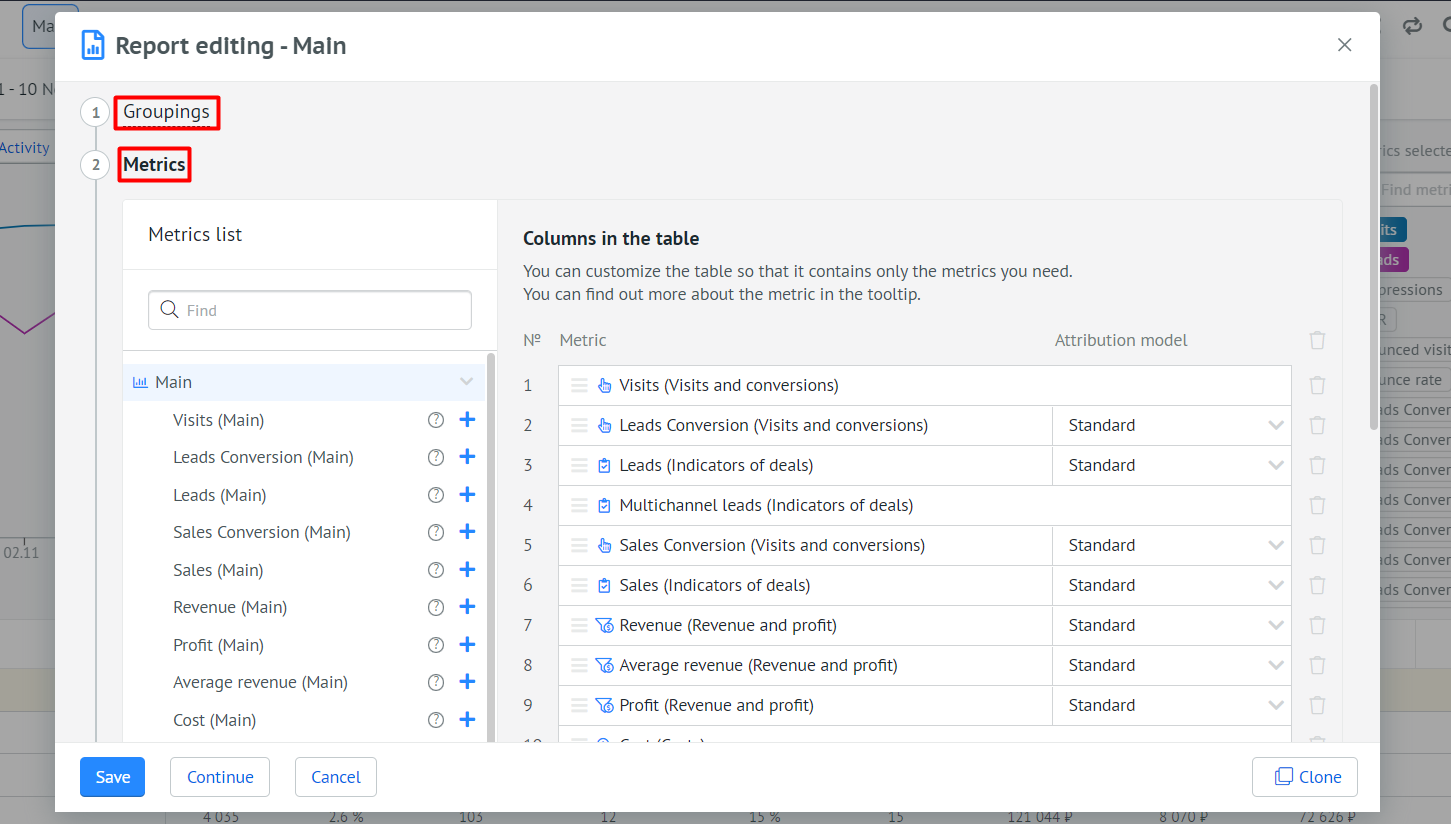Open attribution model dropdown for Sales Conversion

coord(1172,545)
